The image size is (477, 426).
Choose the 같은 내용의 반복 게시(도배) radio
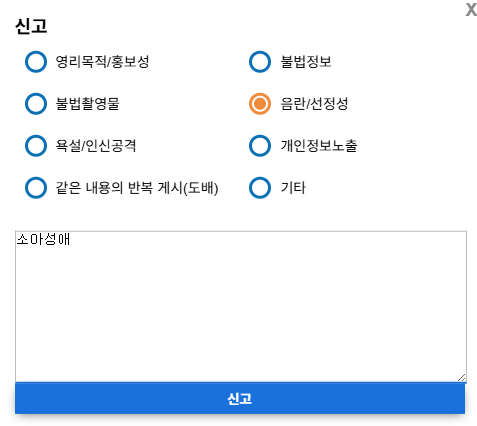coord(36,188)
